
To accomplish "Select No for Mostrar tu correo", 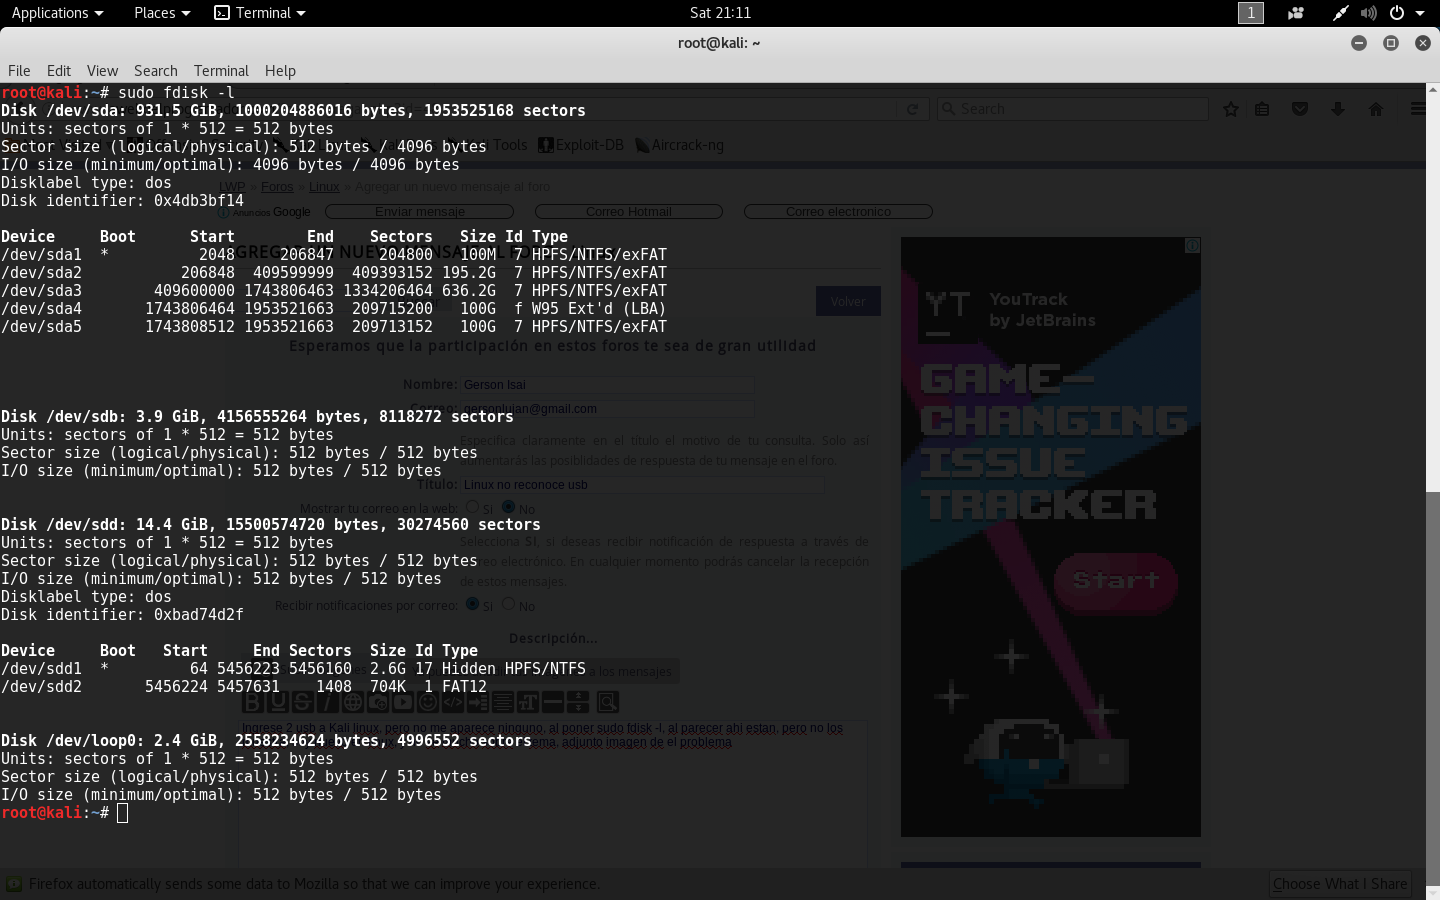I will (x=508, y=507).
